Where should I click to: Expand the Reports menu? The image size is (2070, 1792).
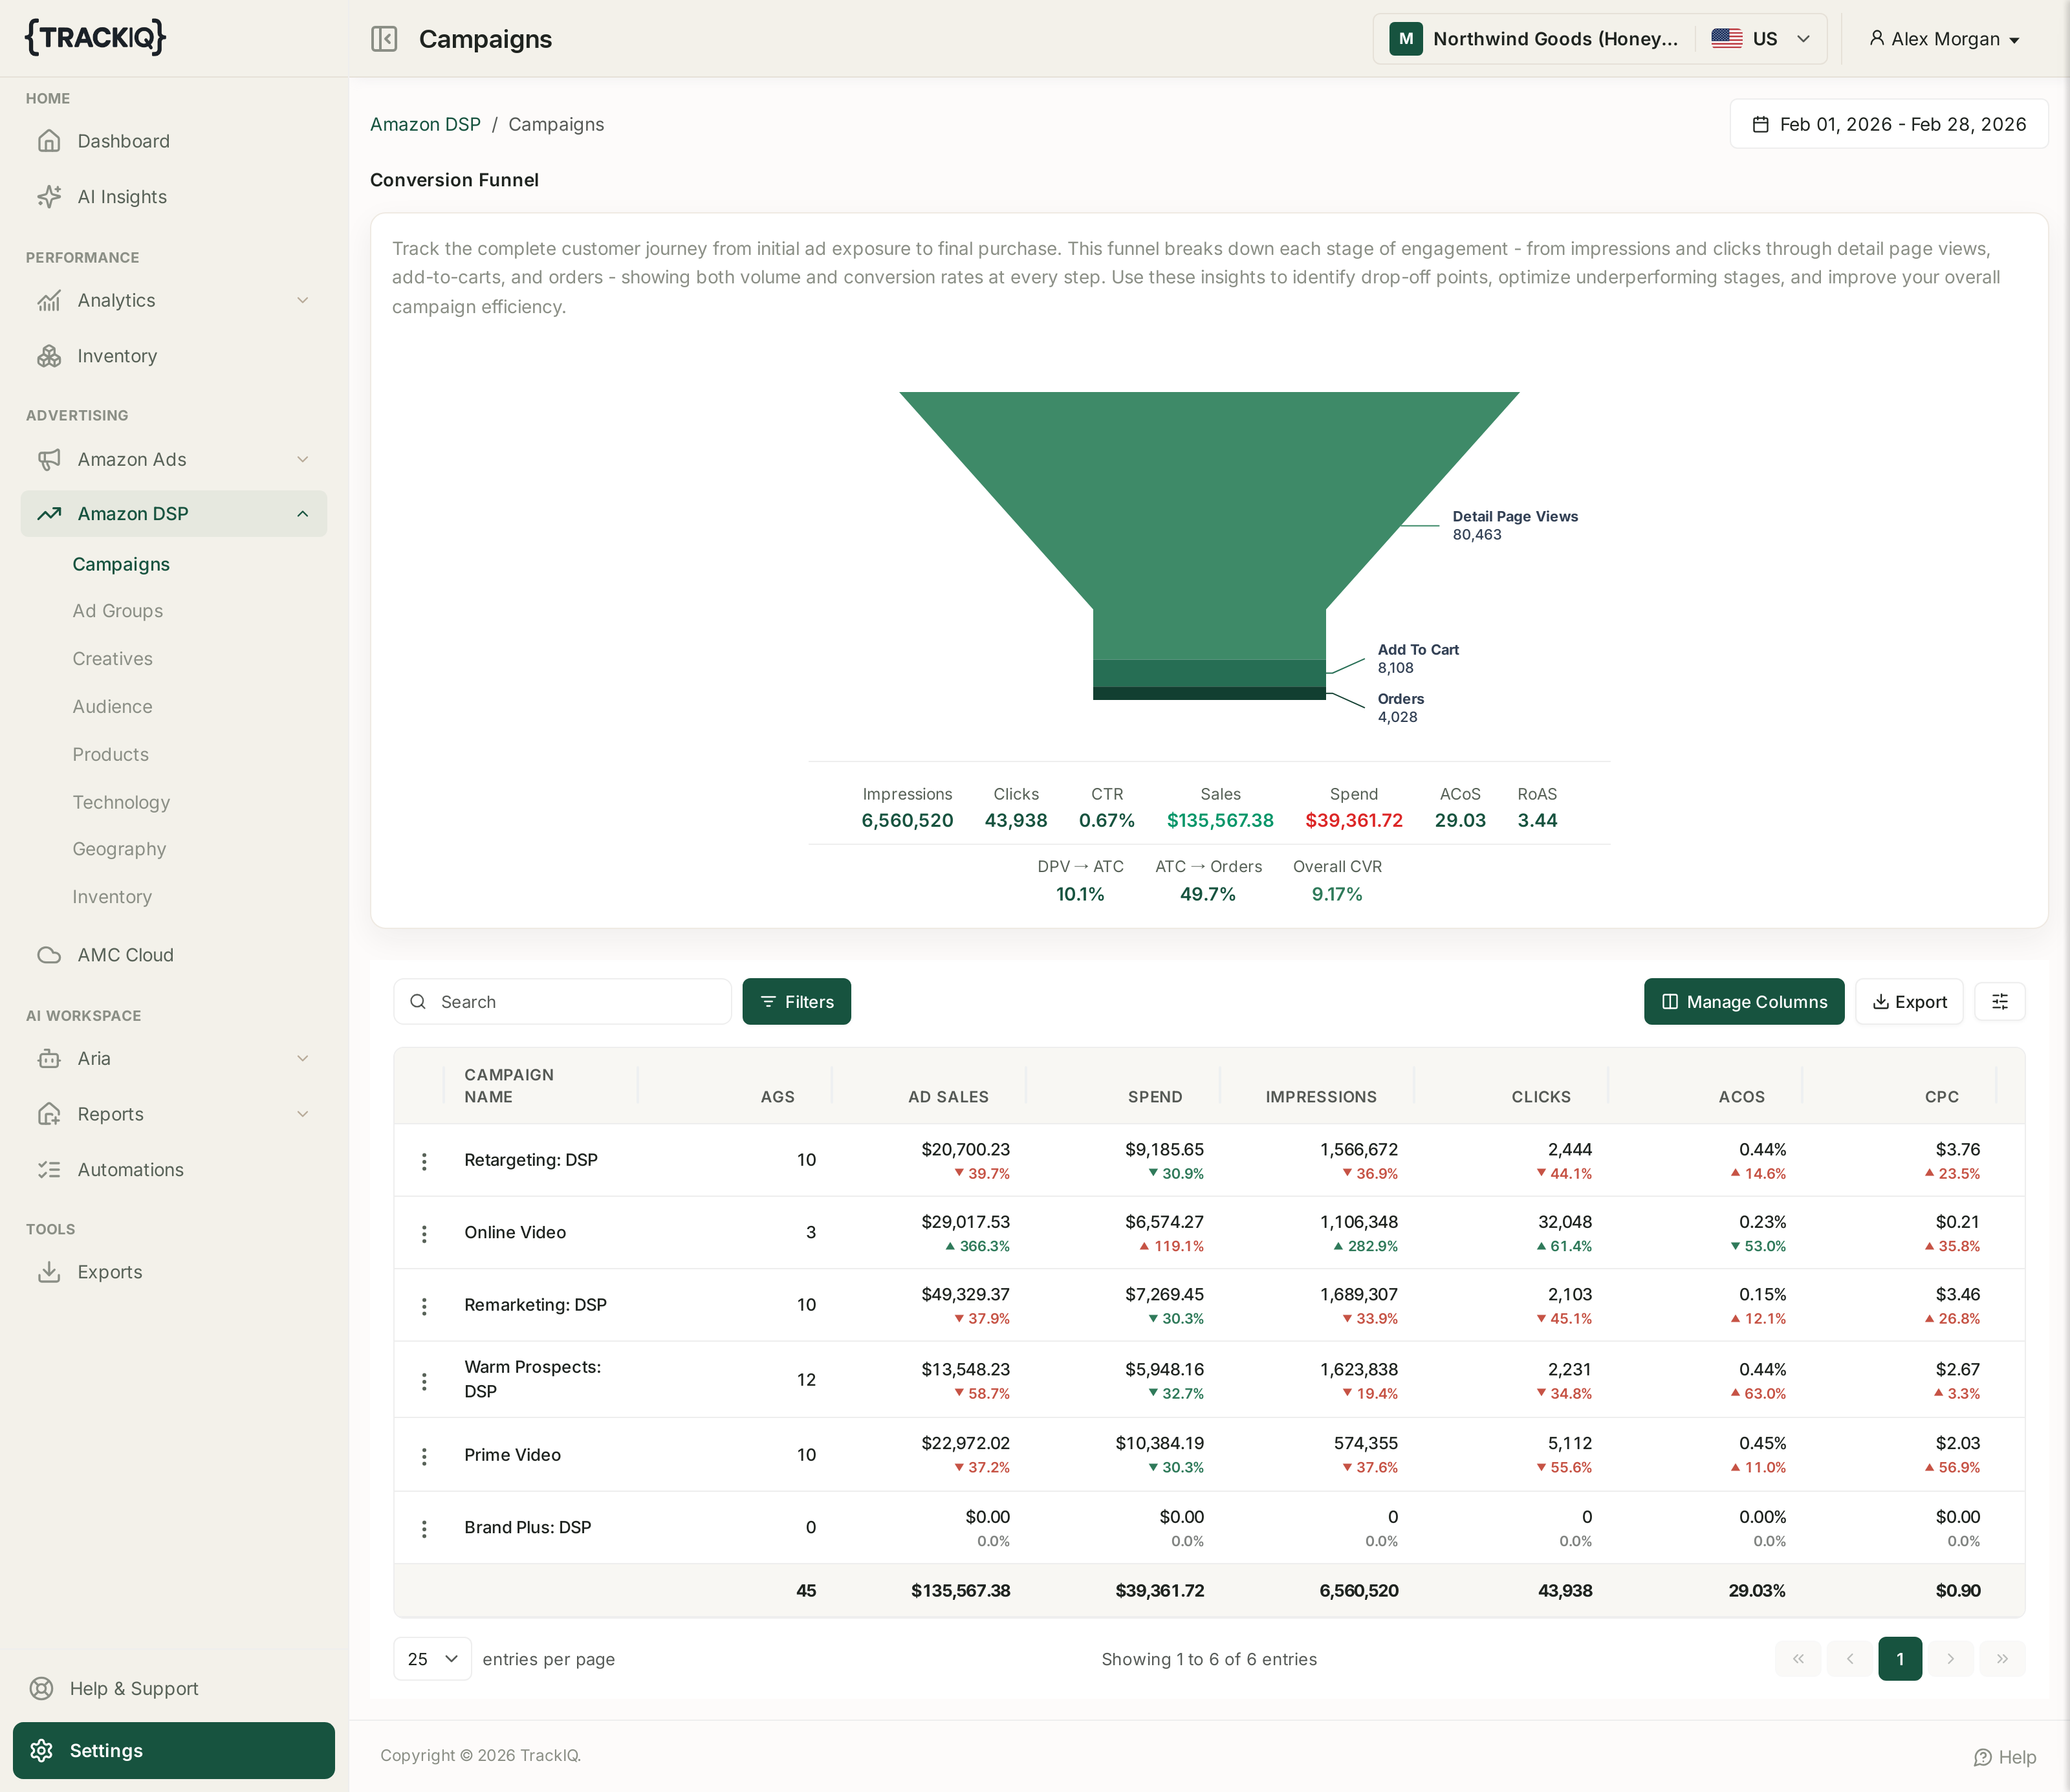[x=174, y=1114]
